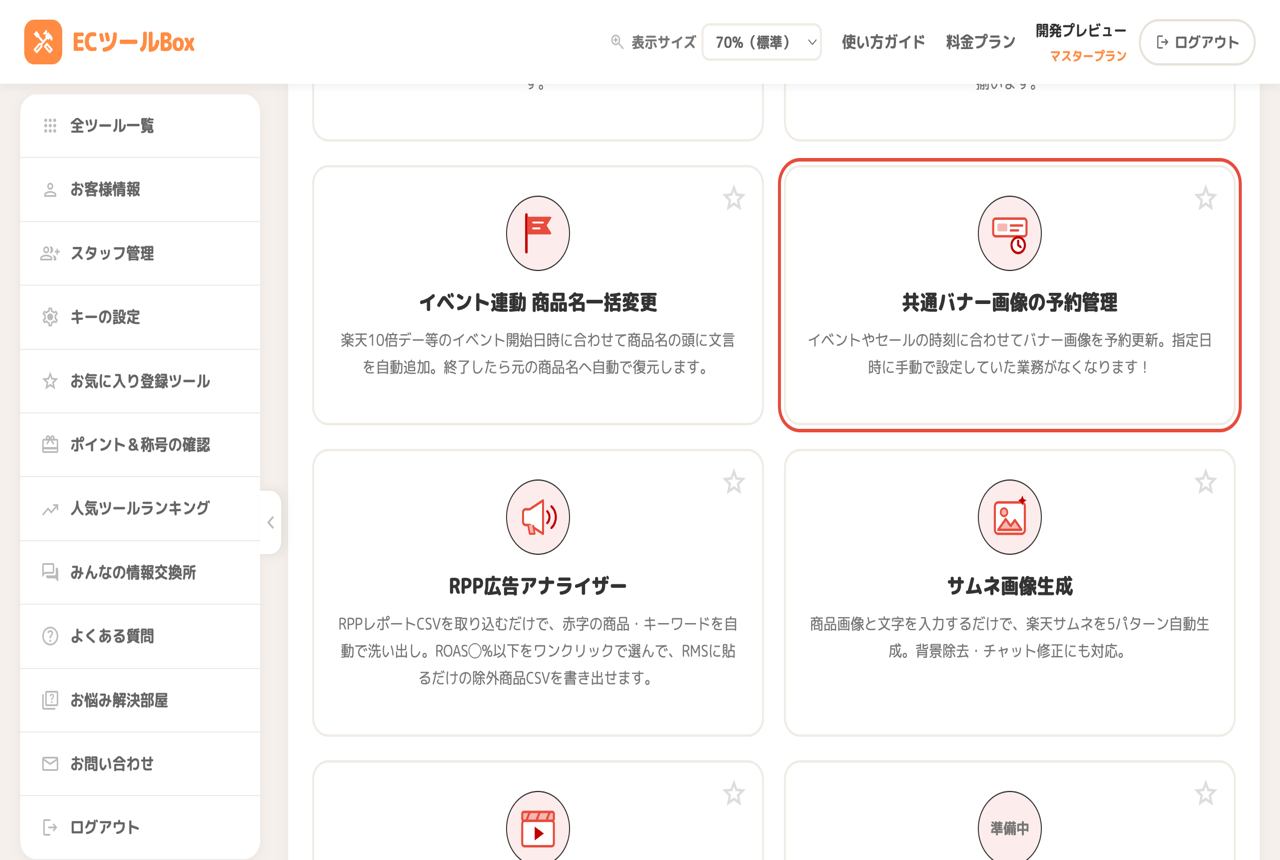Click the flag icon on イベント連動 商品名一括変更 card

click(x=538, y=233)
